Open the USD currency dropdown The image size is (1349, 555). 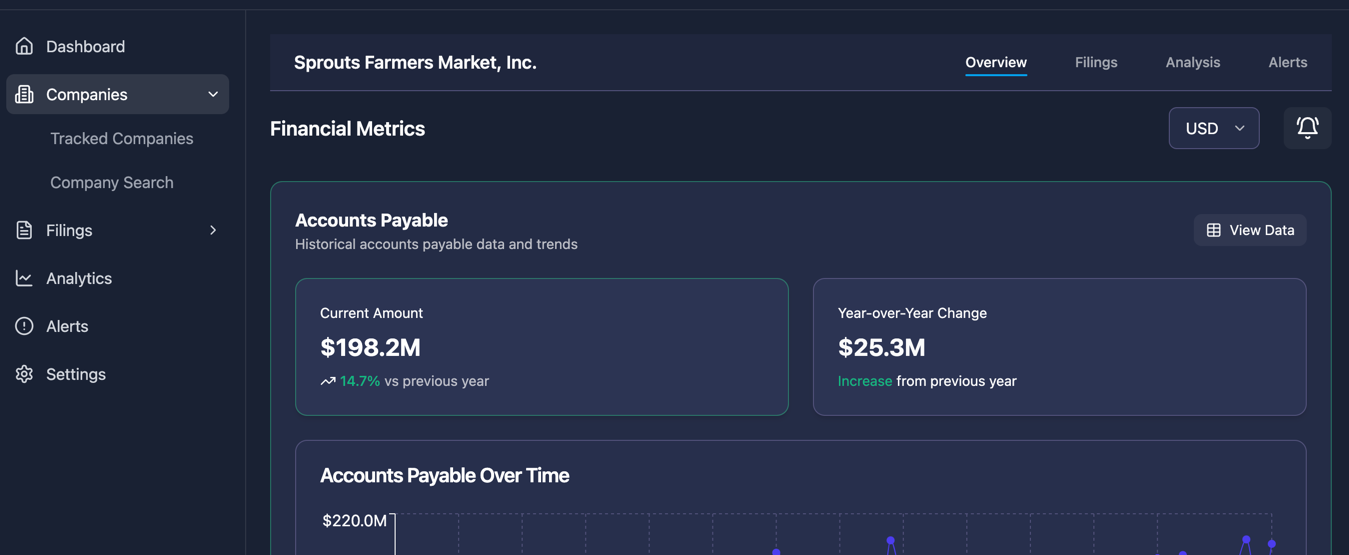click(1214, 128)
